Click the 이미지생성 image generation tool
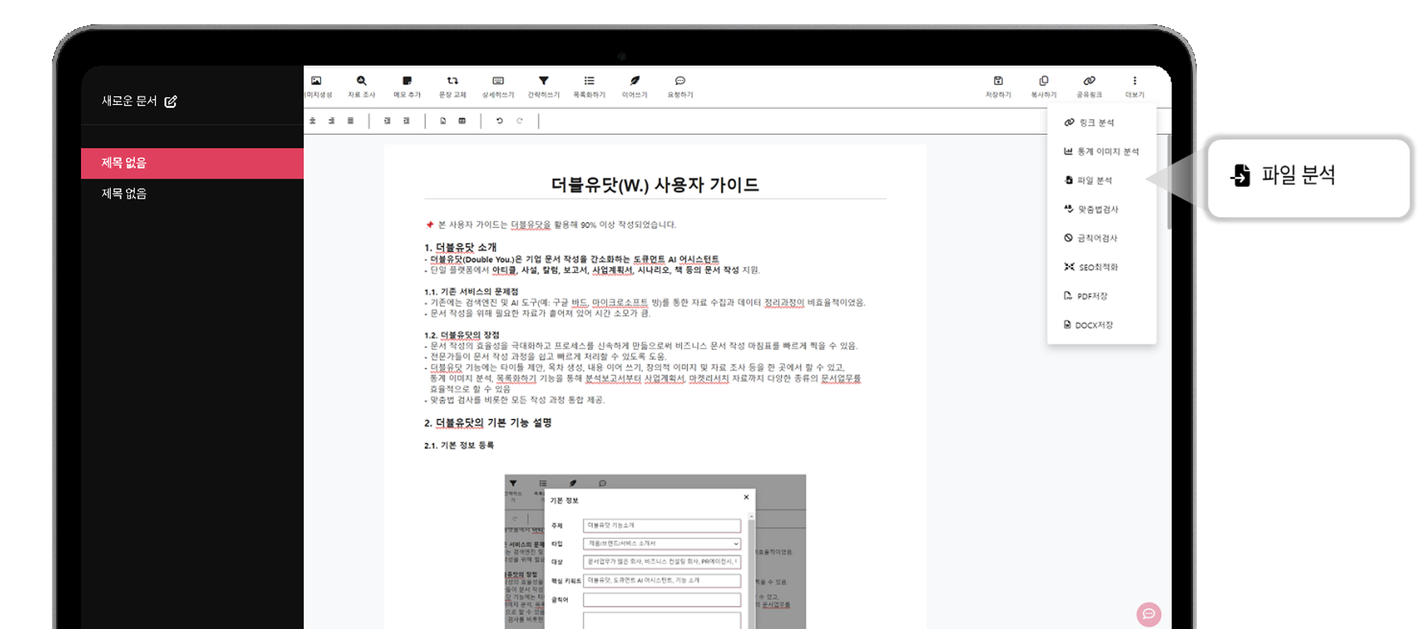 pos(316,86)
